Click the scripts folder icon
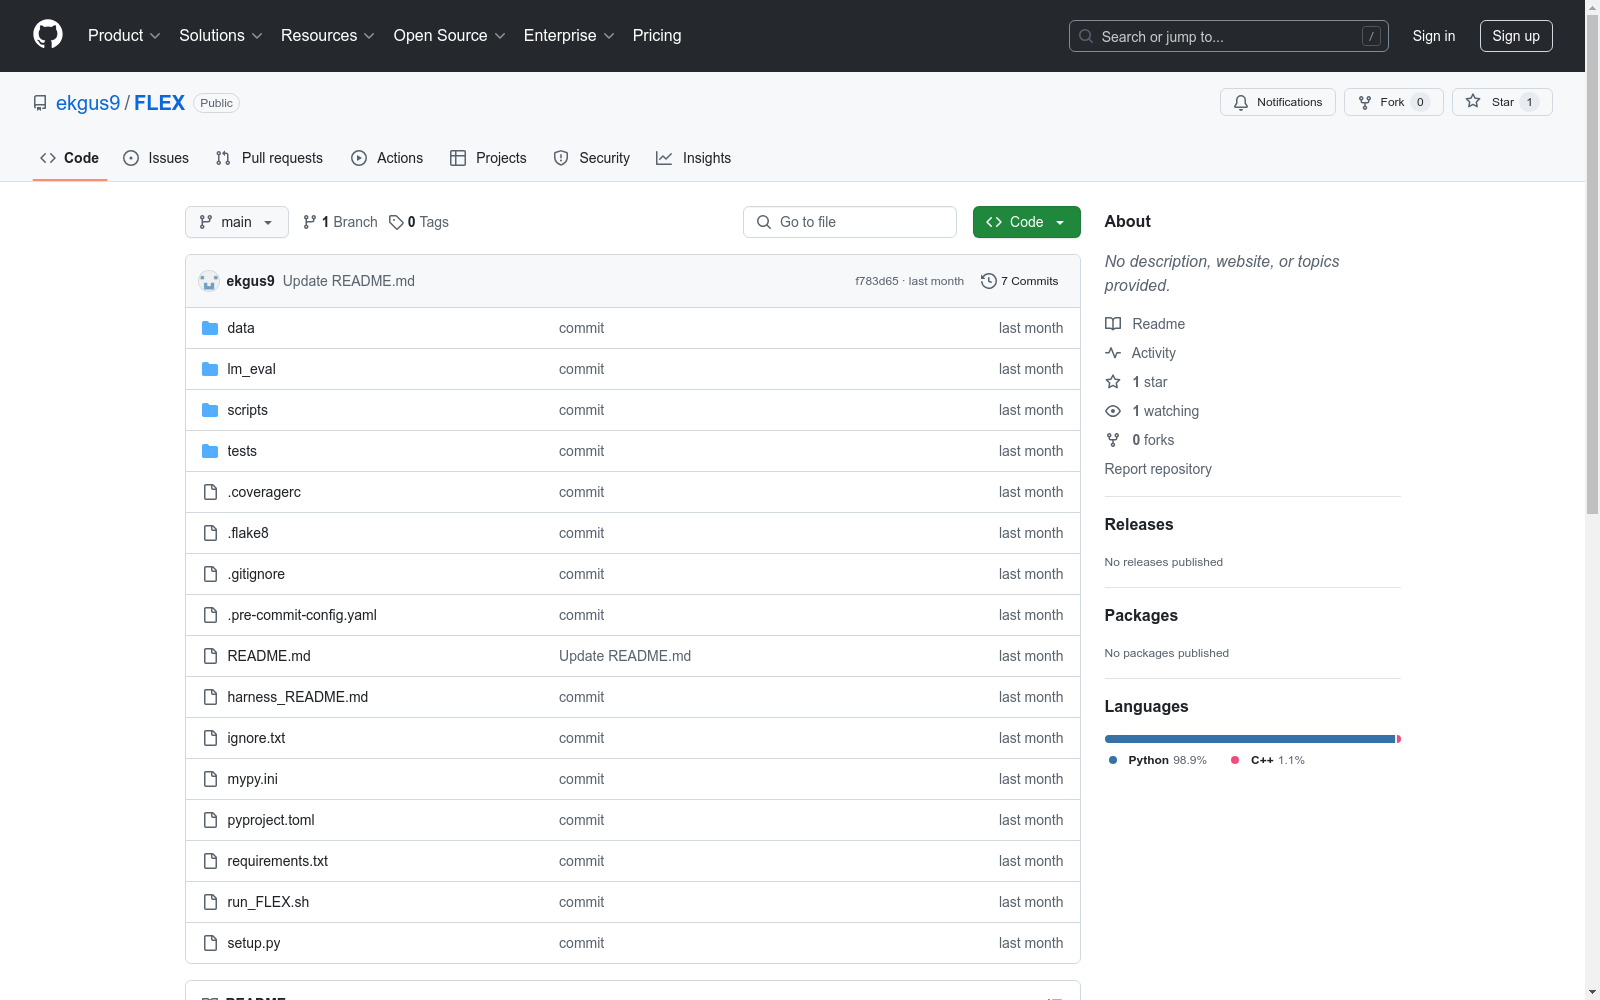Image resolution: width=1600 pixels, height=1000 pixels. click(x=210, y=410)
